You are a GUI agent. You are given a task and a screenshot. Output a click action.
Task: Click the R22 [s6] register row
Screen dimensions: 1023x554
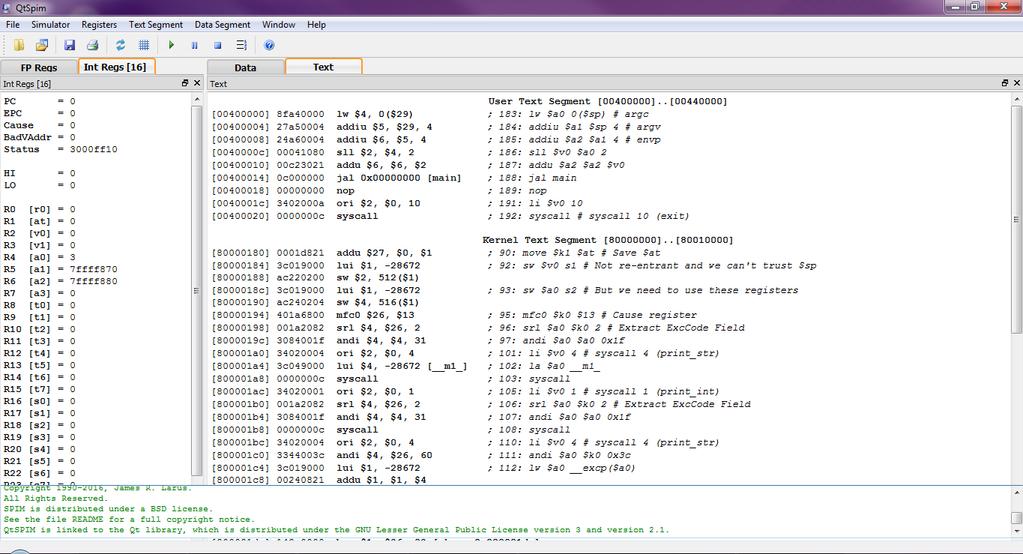pyautogui.click(x=39, y=473)
